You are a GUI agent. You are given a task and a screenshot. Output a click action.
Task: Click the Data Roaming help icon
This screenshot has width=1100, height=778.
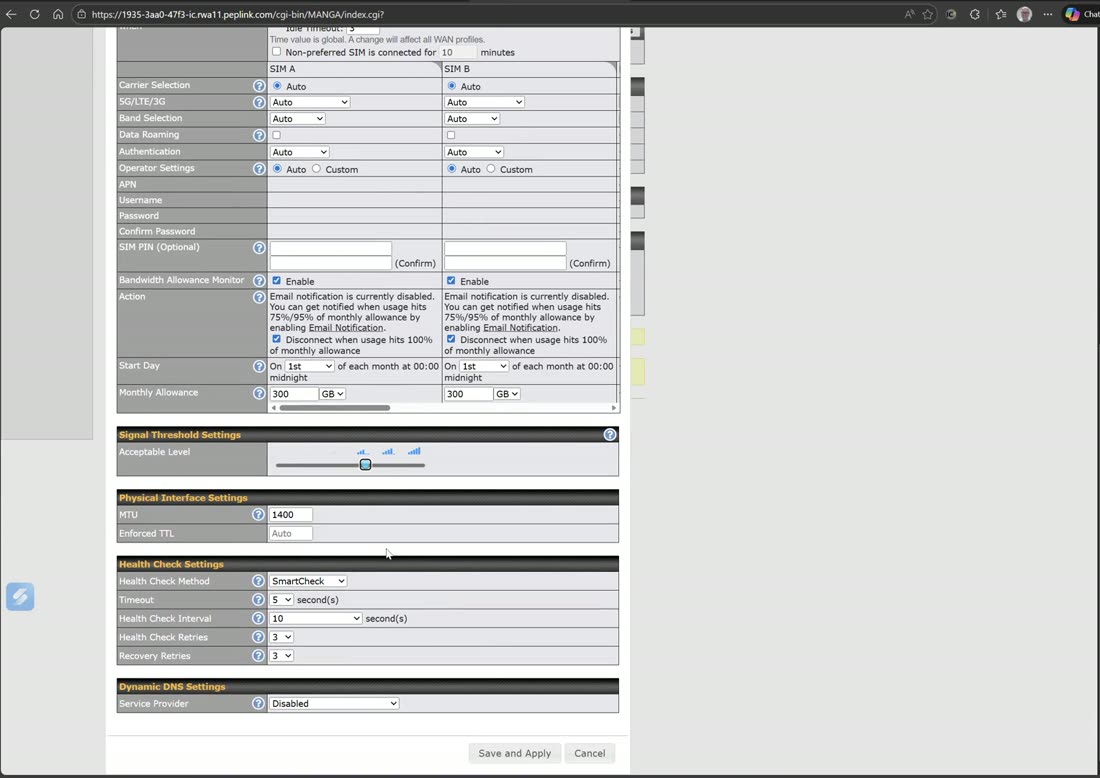click(259, 135)
